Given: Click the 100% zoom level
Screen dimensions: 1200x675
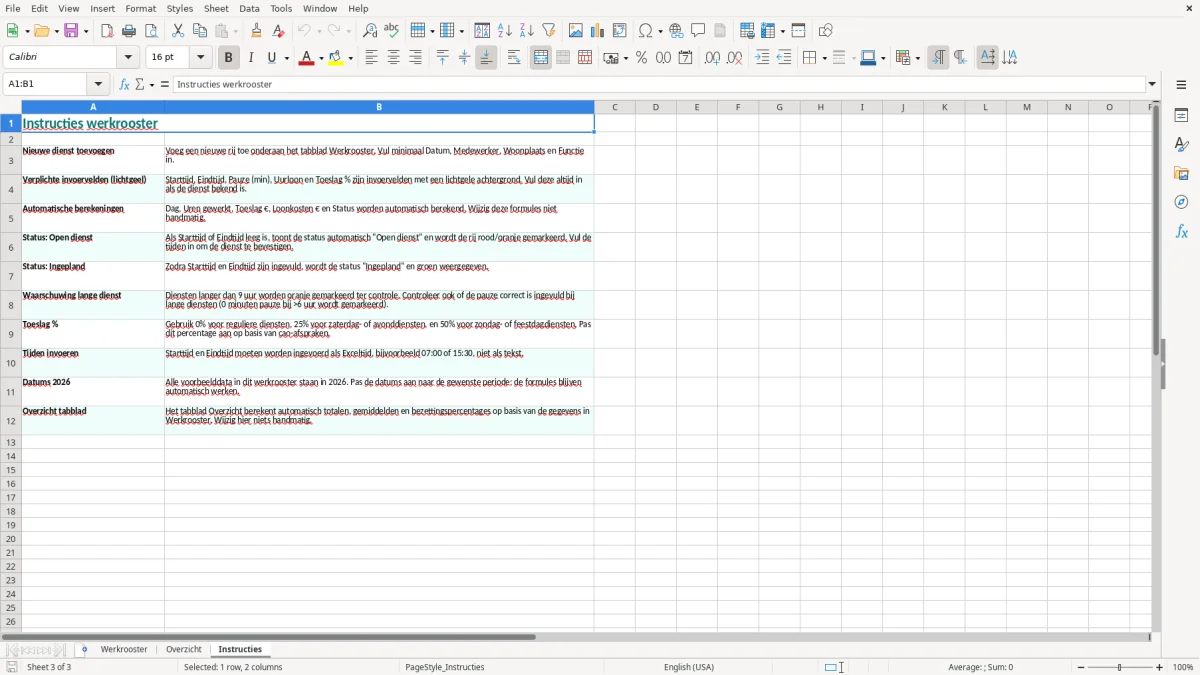Looking at the screenshot, I should coord(1183,667).
